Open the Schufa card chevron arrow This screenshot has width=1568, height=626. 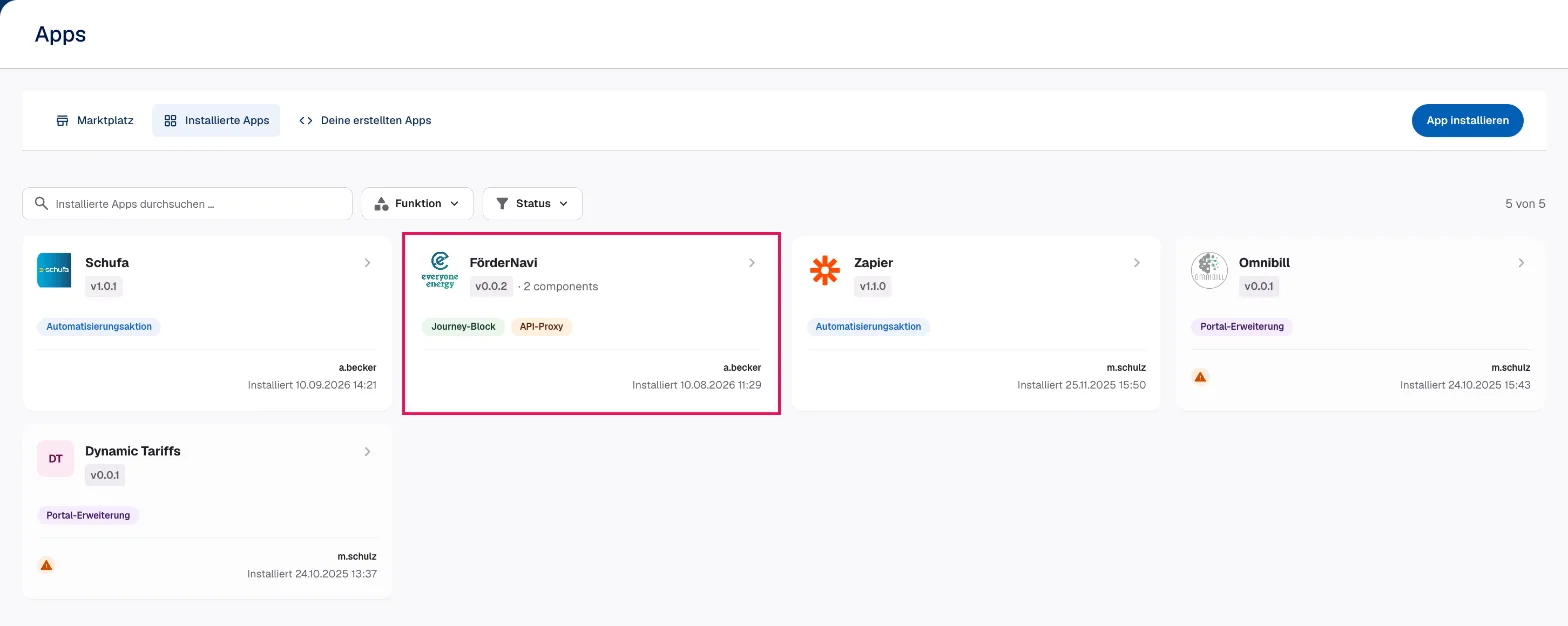tap(368, 263)
